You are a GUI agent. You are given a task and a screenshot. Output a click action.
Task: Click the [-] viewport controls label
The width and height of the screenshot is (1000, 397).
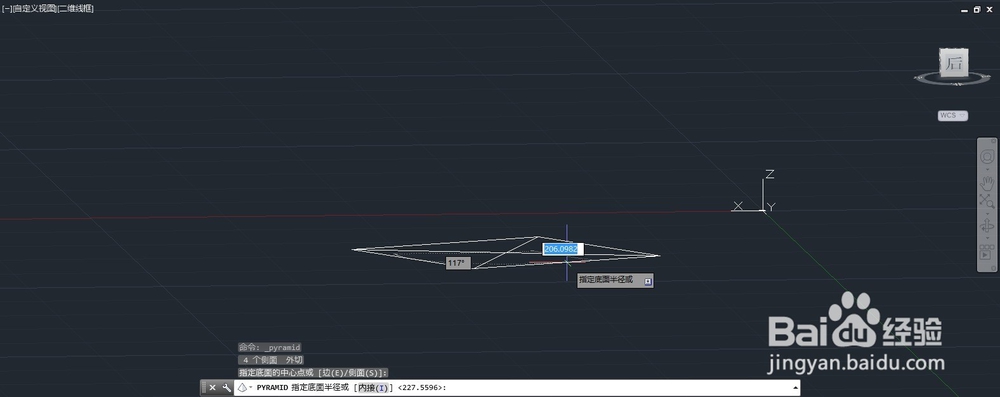coord(6,8)
